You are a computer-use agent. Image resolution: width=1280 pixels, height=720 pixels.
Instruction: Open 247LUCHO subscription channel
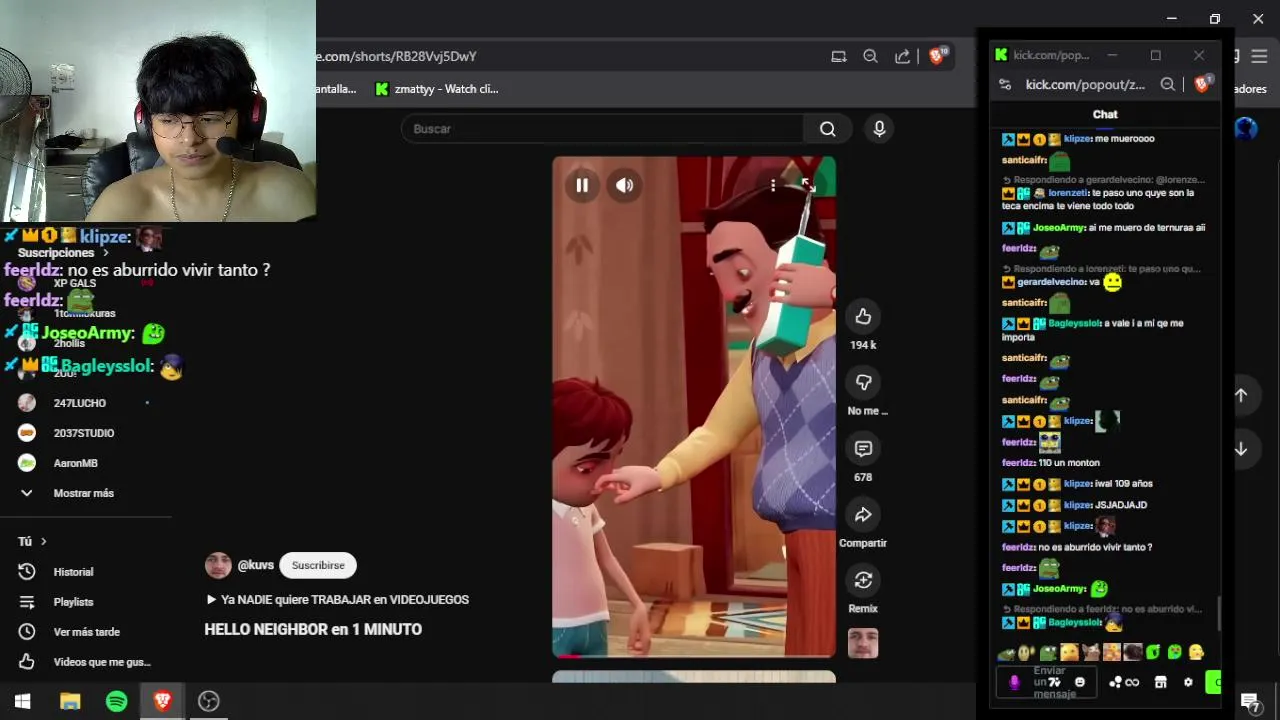click(x=80, y=403)
